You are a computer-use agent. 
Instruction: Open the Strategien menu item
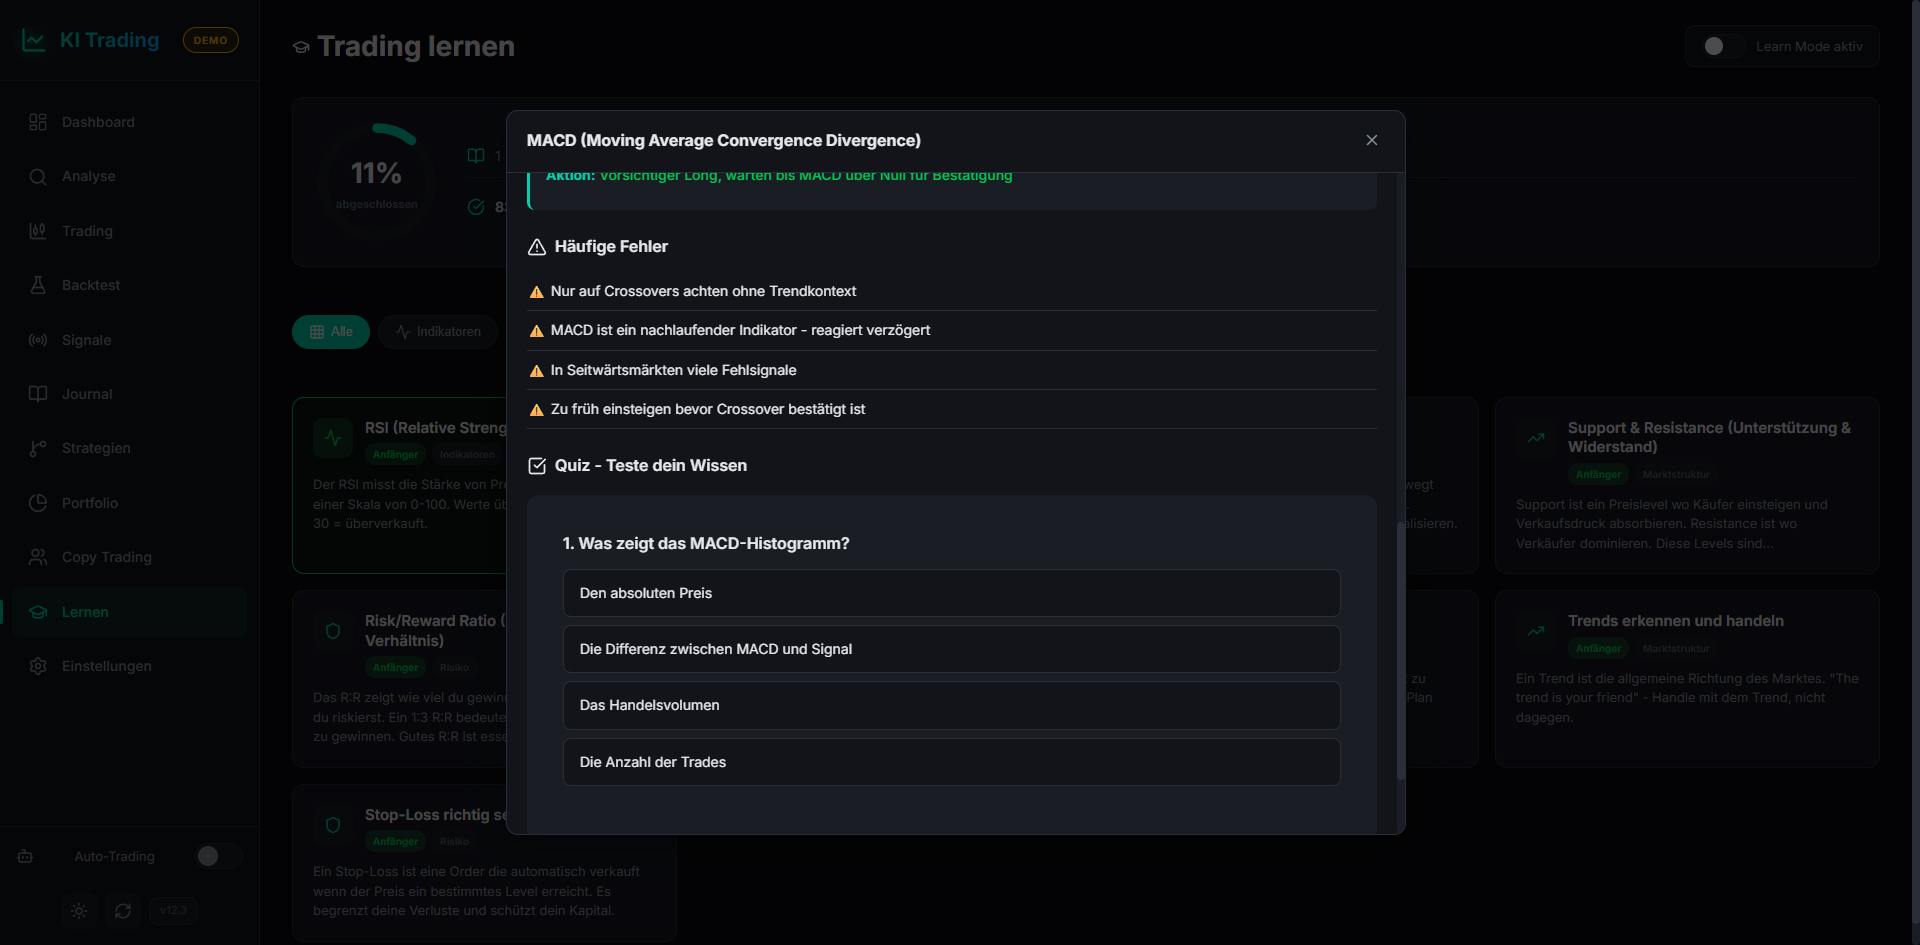coord(96,448)
